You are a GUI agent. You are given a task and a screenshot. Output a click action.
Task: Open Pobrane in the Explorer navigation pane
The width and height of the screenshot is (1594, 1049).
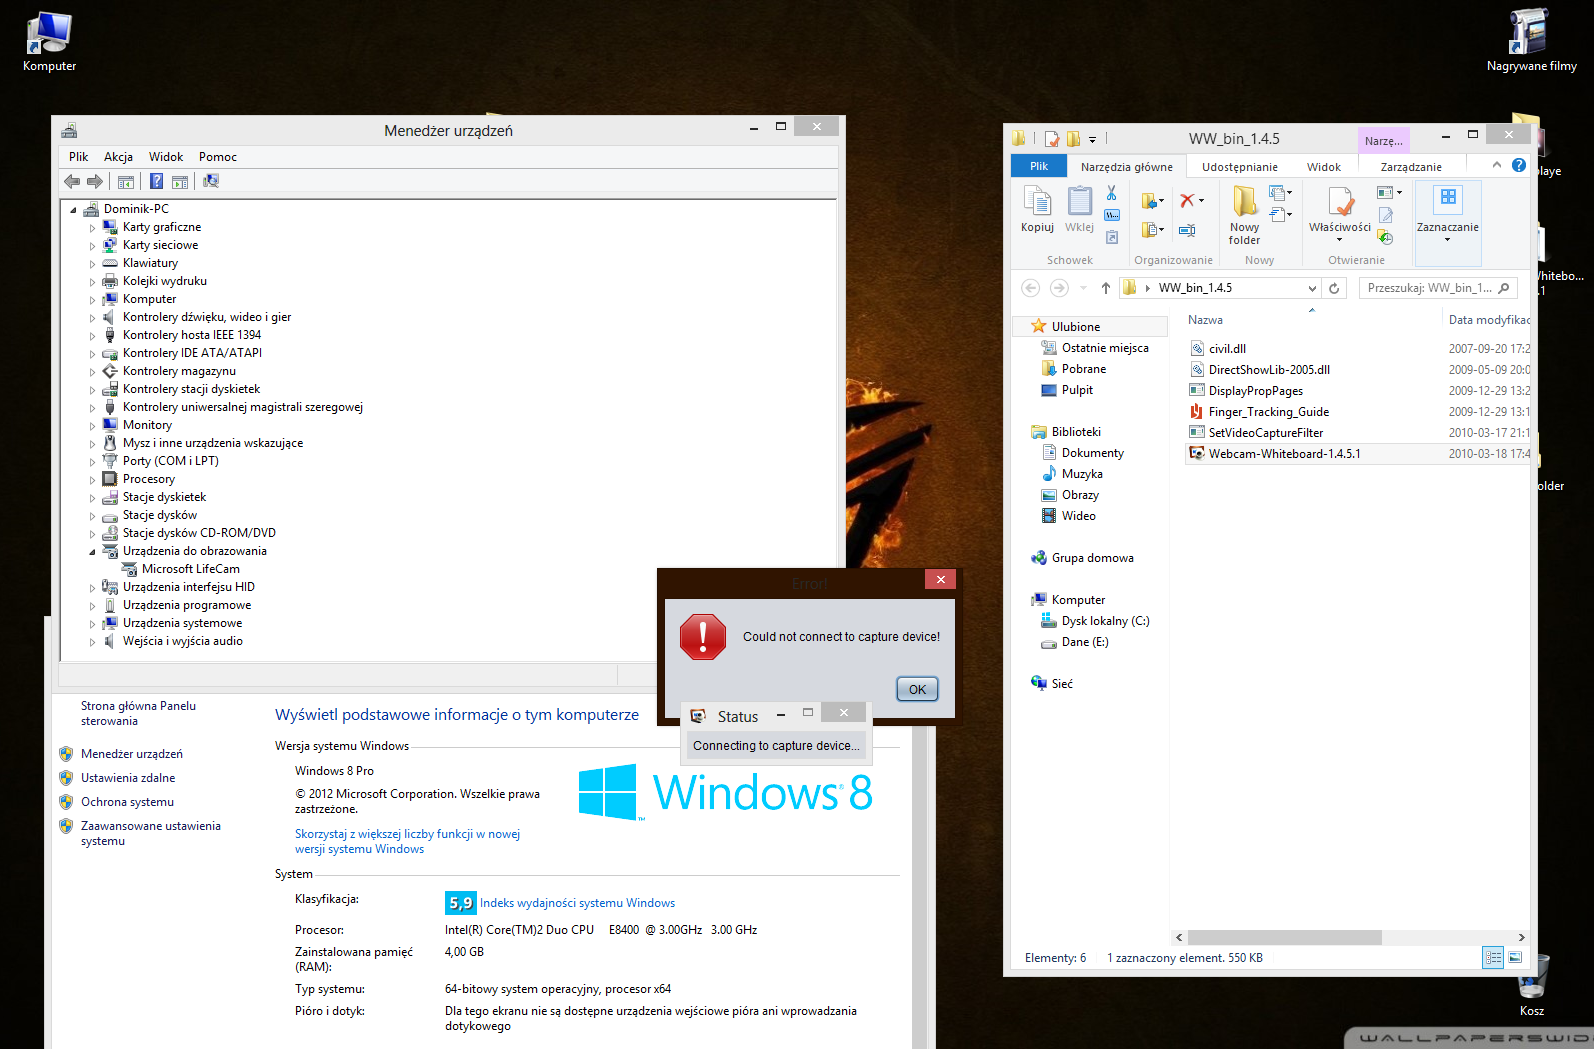1083,369
